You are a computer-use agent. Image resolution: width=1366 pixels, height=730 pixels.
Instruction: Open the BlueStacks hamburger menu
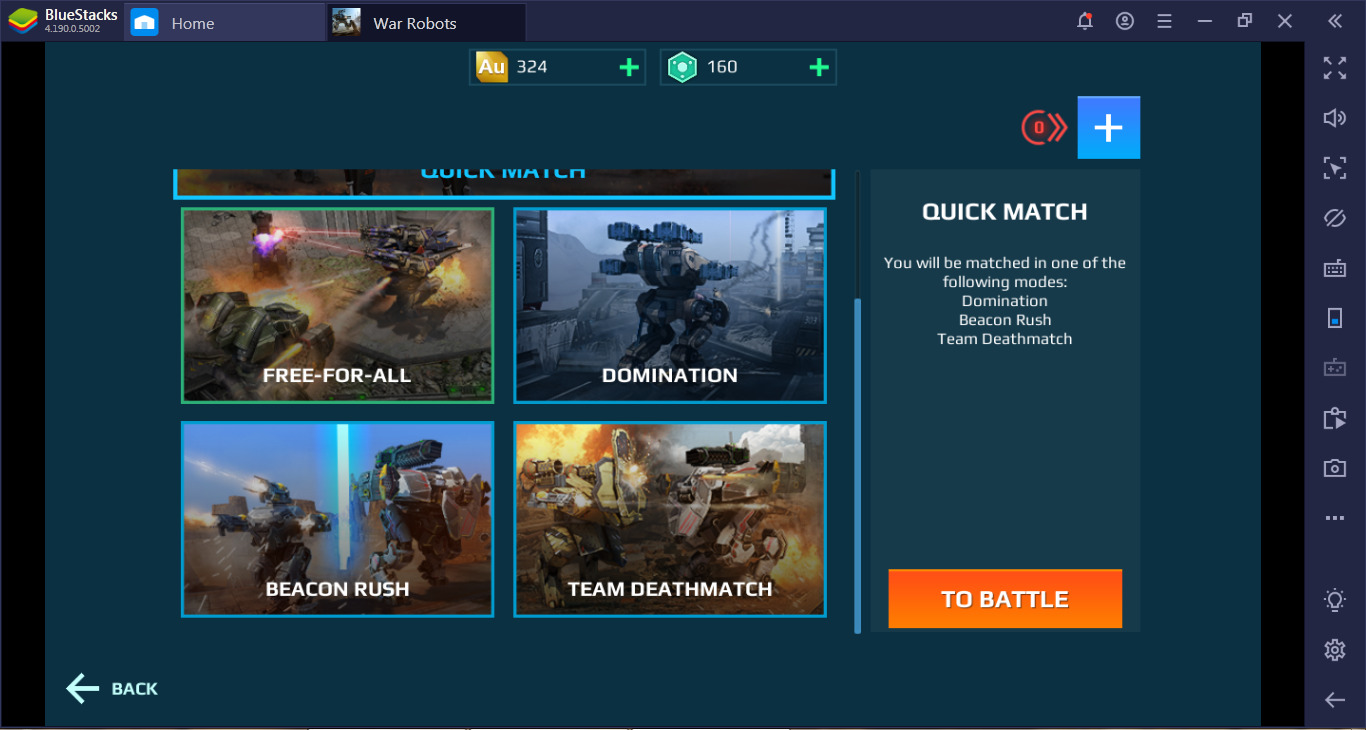coord(1164,21)
